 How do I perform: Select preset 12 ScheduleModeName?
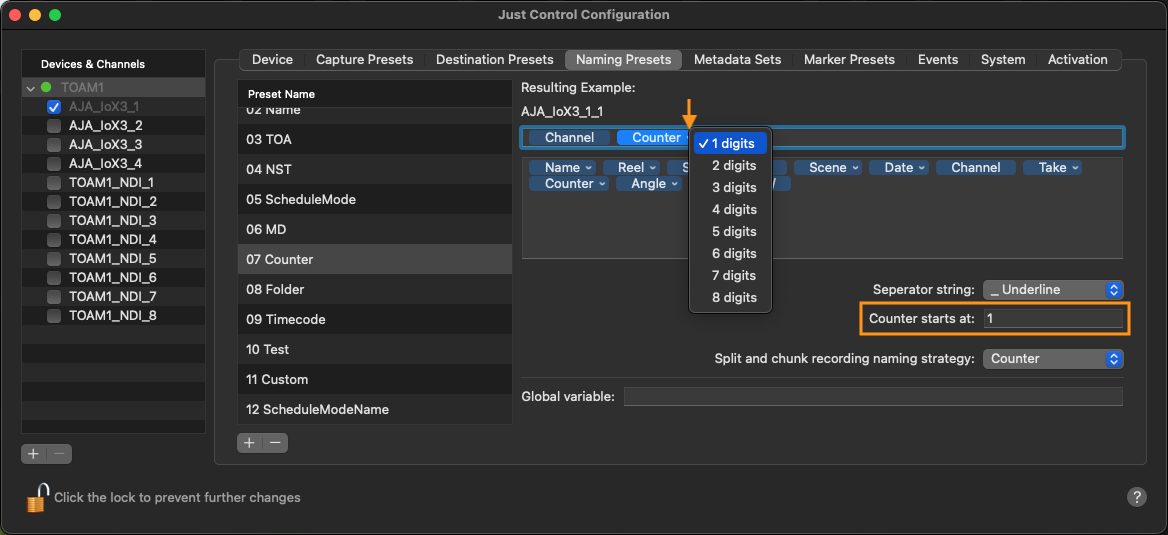[x=375, y=409]
